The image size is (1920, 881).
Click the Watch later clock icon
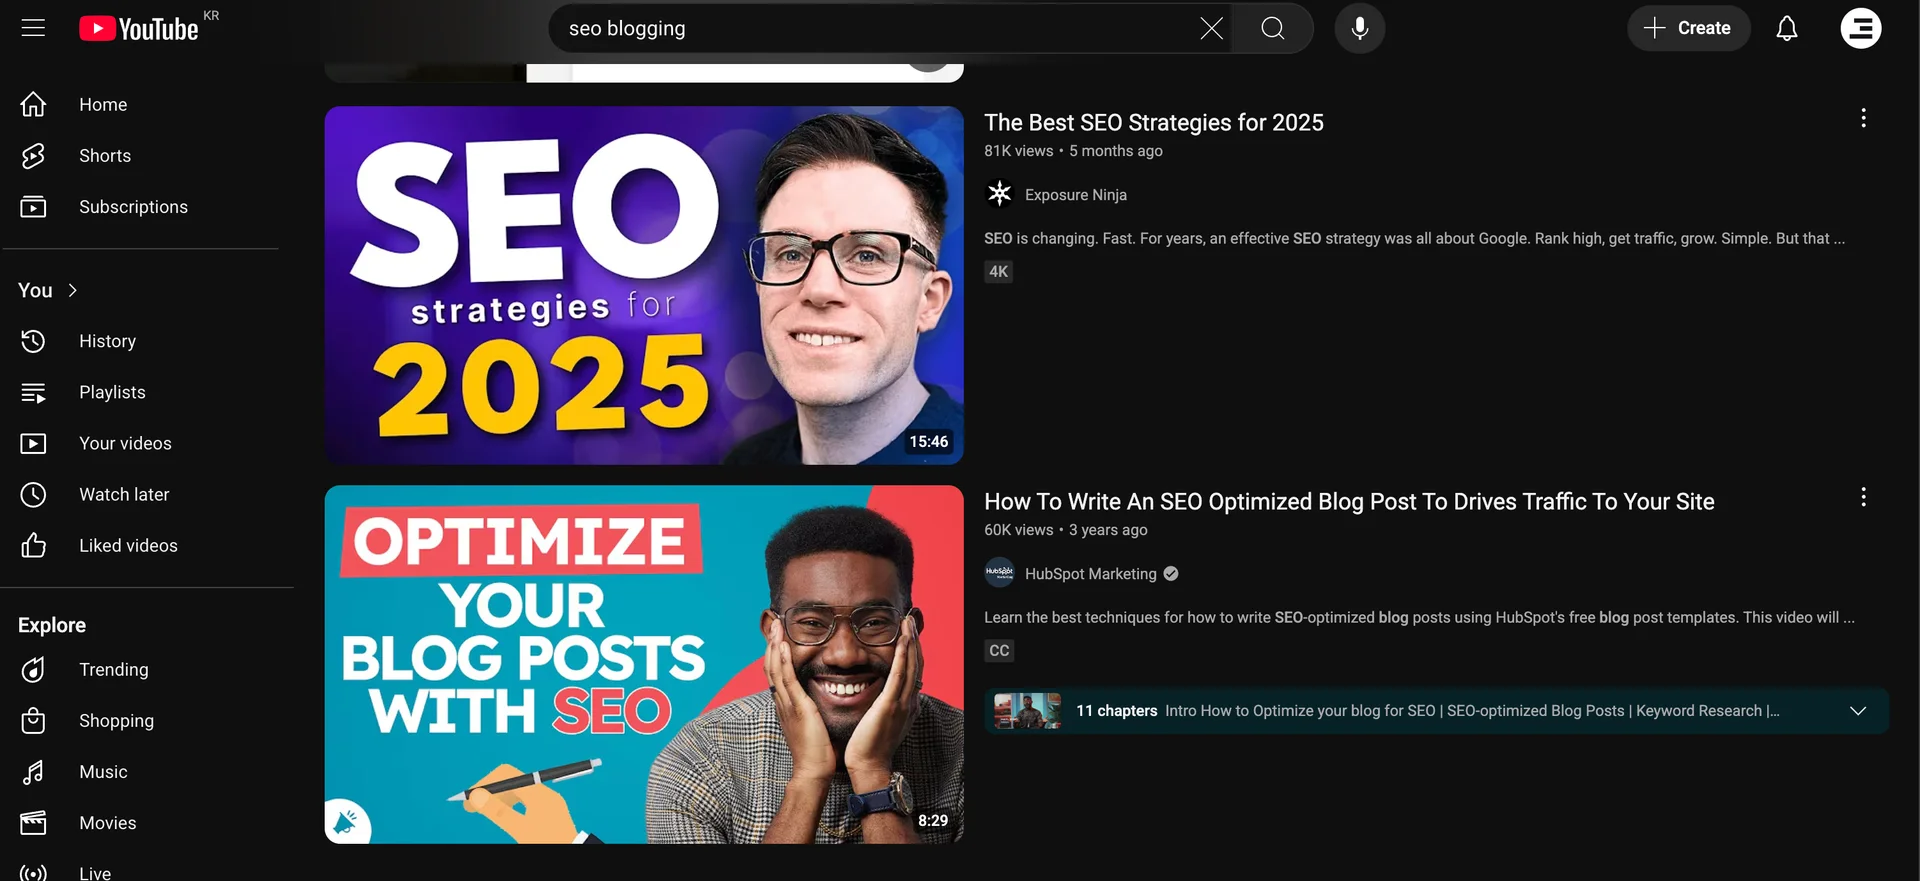[33, 494]
